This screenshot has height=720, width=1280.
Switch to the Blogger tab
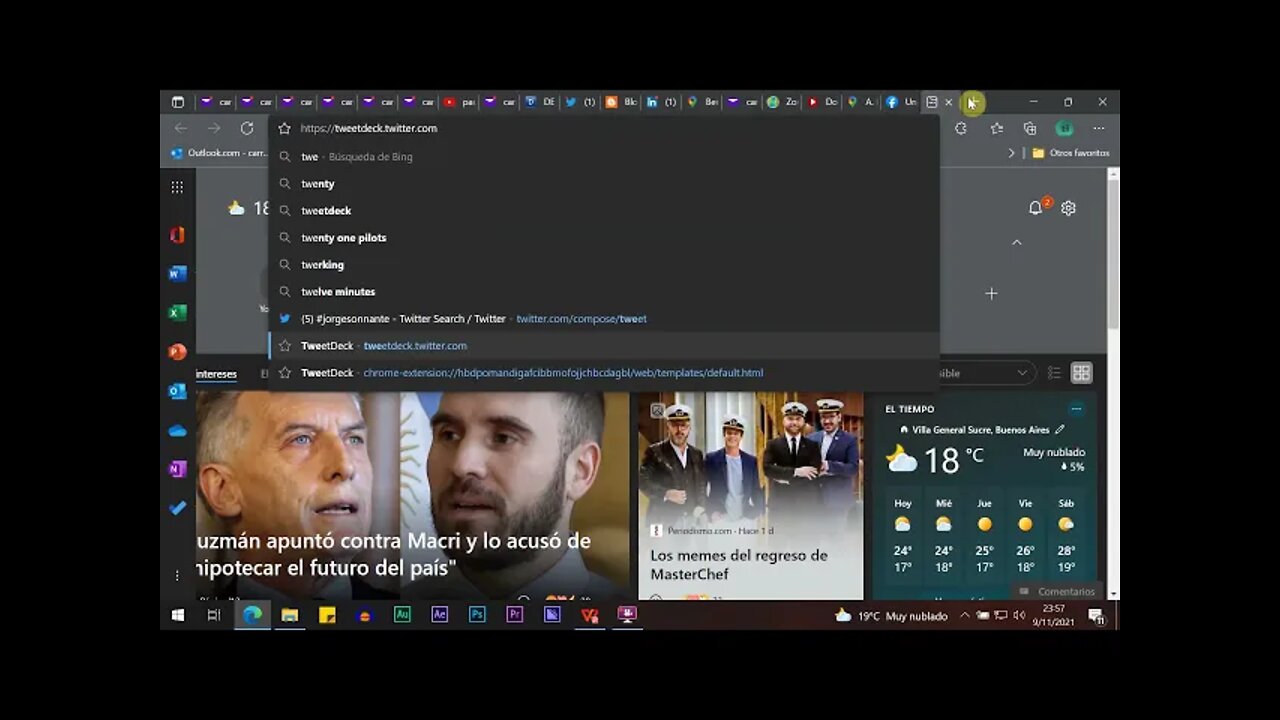(621, 102)
